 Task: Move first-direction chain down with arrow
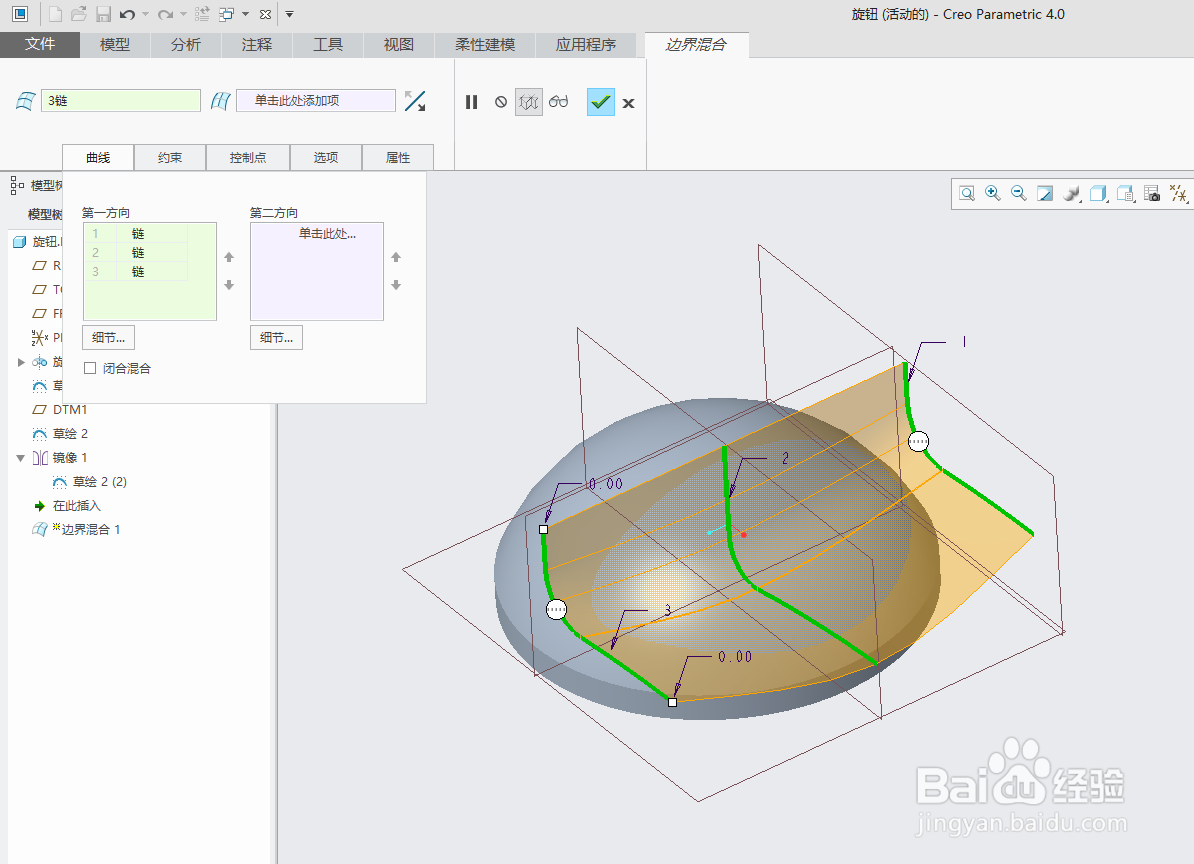pyautogui.click(x=229, y=285)
